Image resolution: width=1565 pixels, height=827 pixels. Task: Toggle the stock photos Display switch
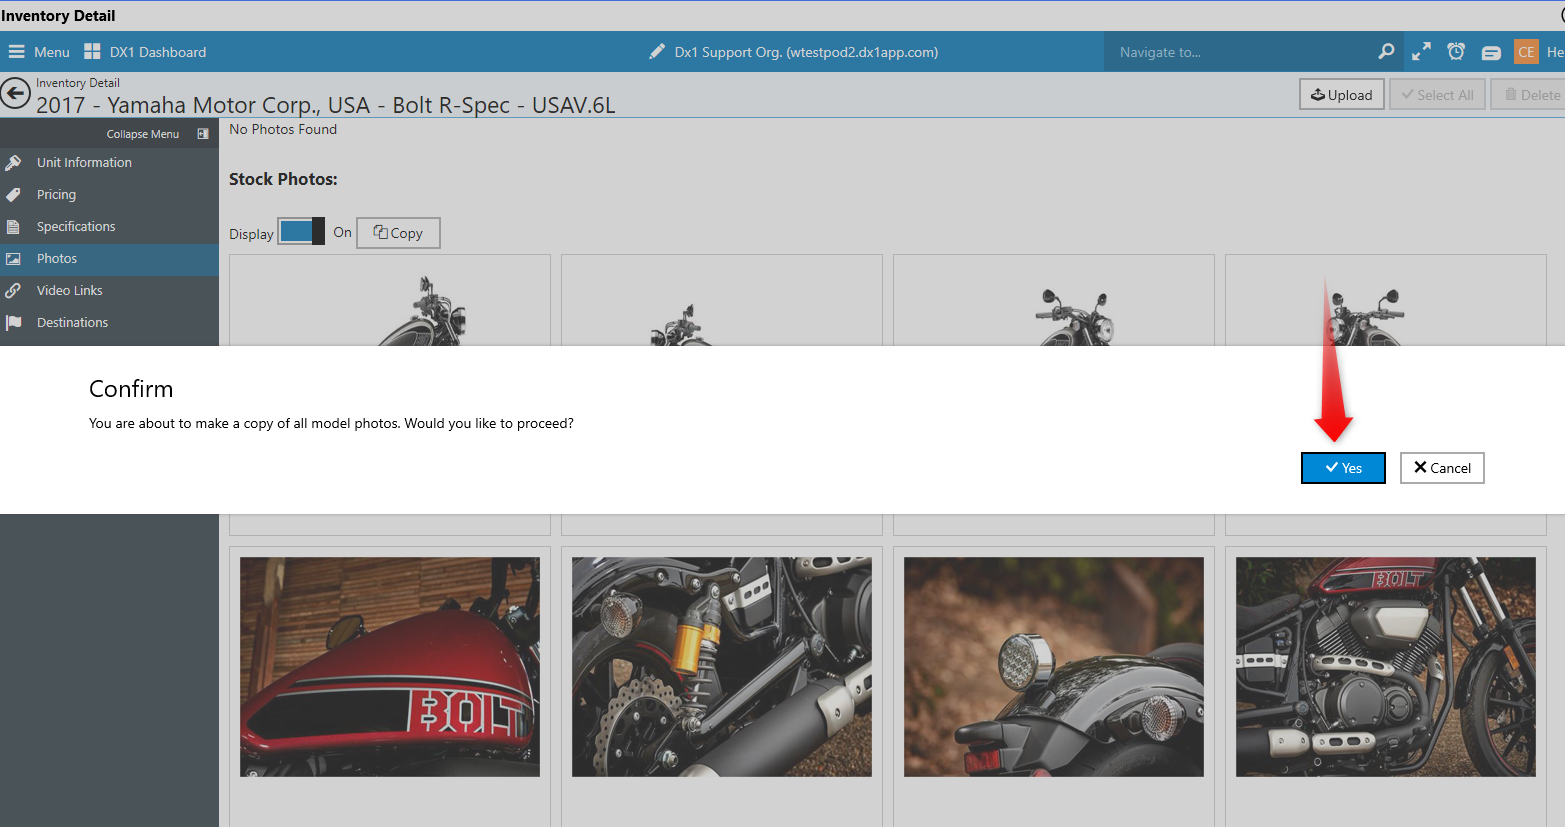point(301,231)
